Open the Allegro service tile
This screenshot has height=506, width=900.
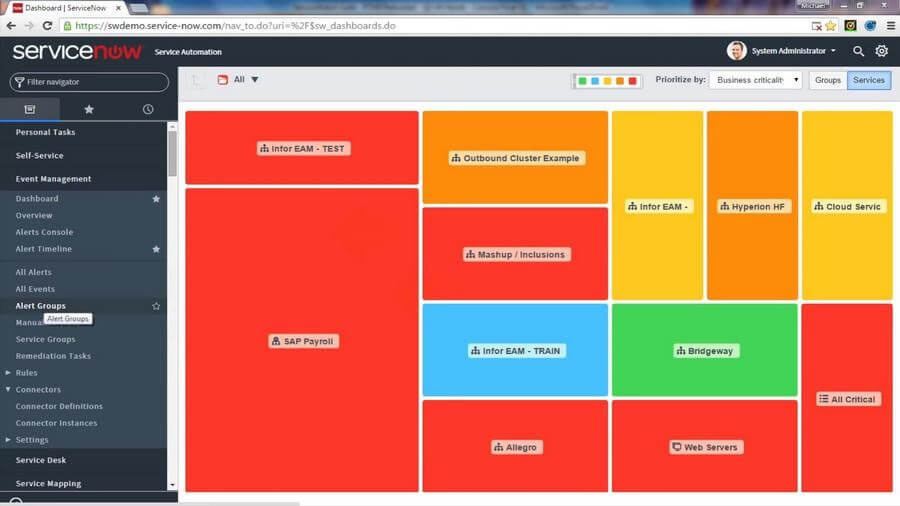pos(515,447)
